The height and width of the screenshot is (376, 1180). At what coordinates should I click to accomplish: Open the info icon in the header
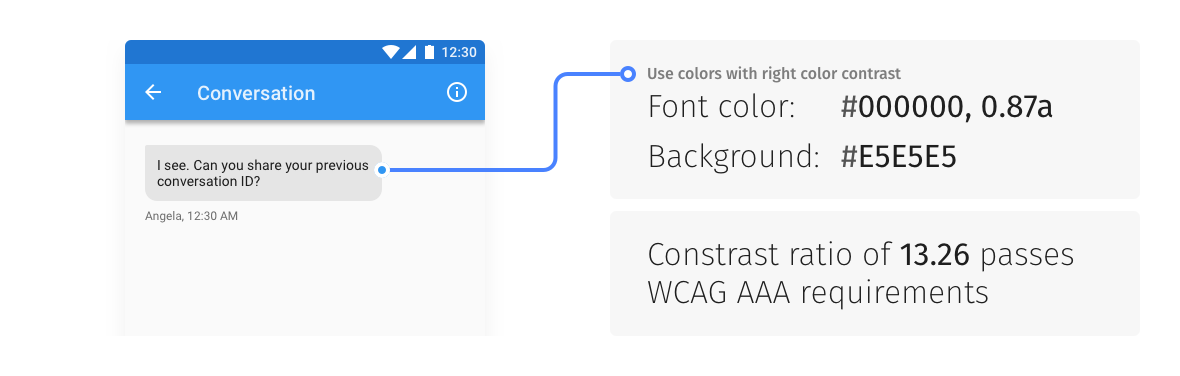point(457,92)
